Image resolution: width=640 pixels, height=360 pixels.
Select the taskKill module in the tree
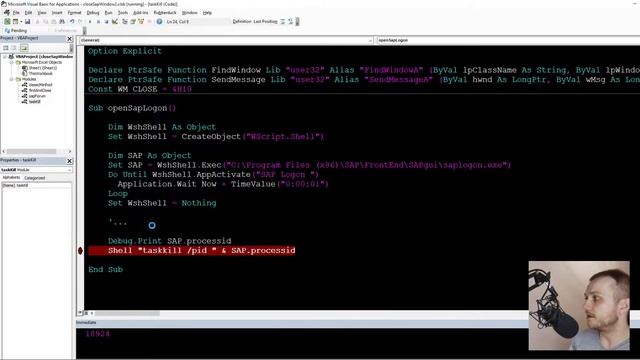[31, 101]
